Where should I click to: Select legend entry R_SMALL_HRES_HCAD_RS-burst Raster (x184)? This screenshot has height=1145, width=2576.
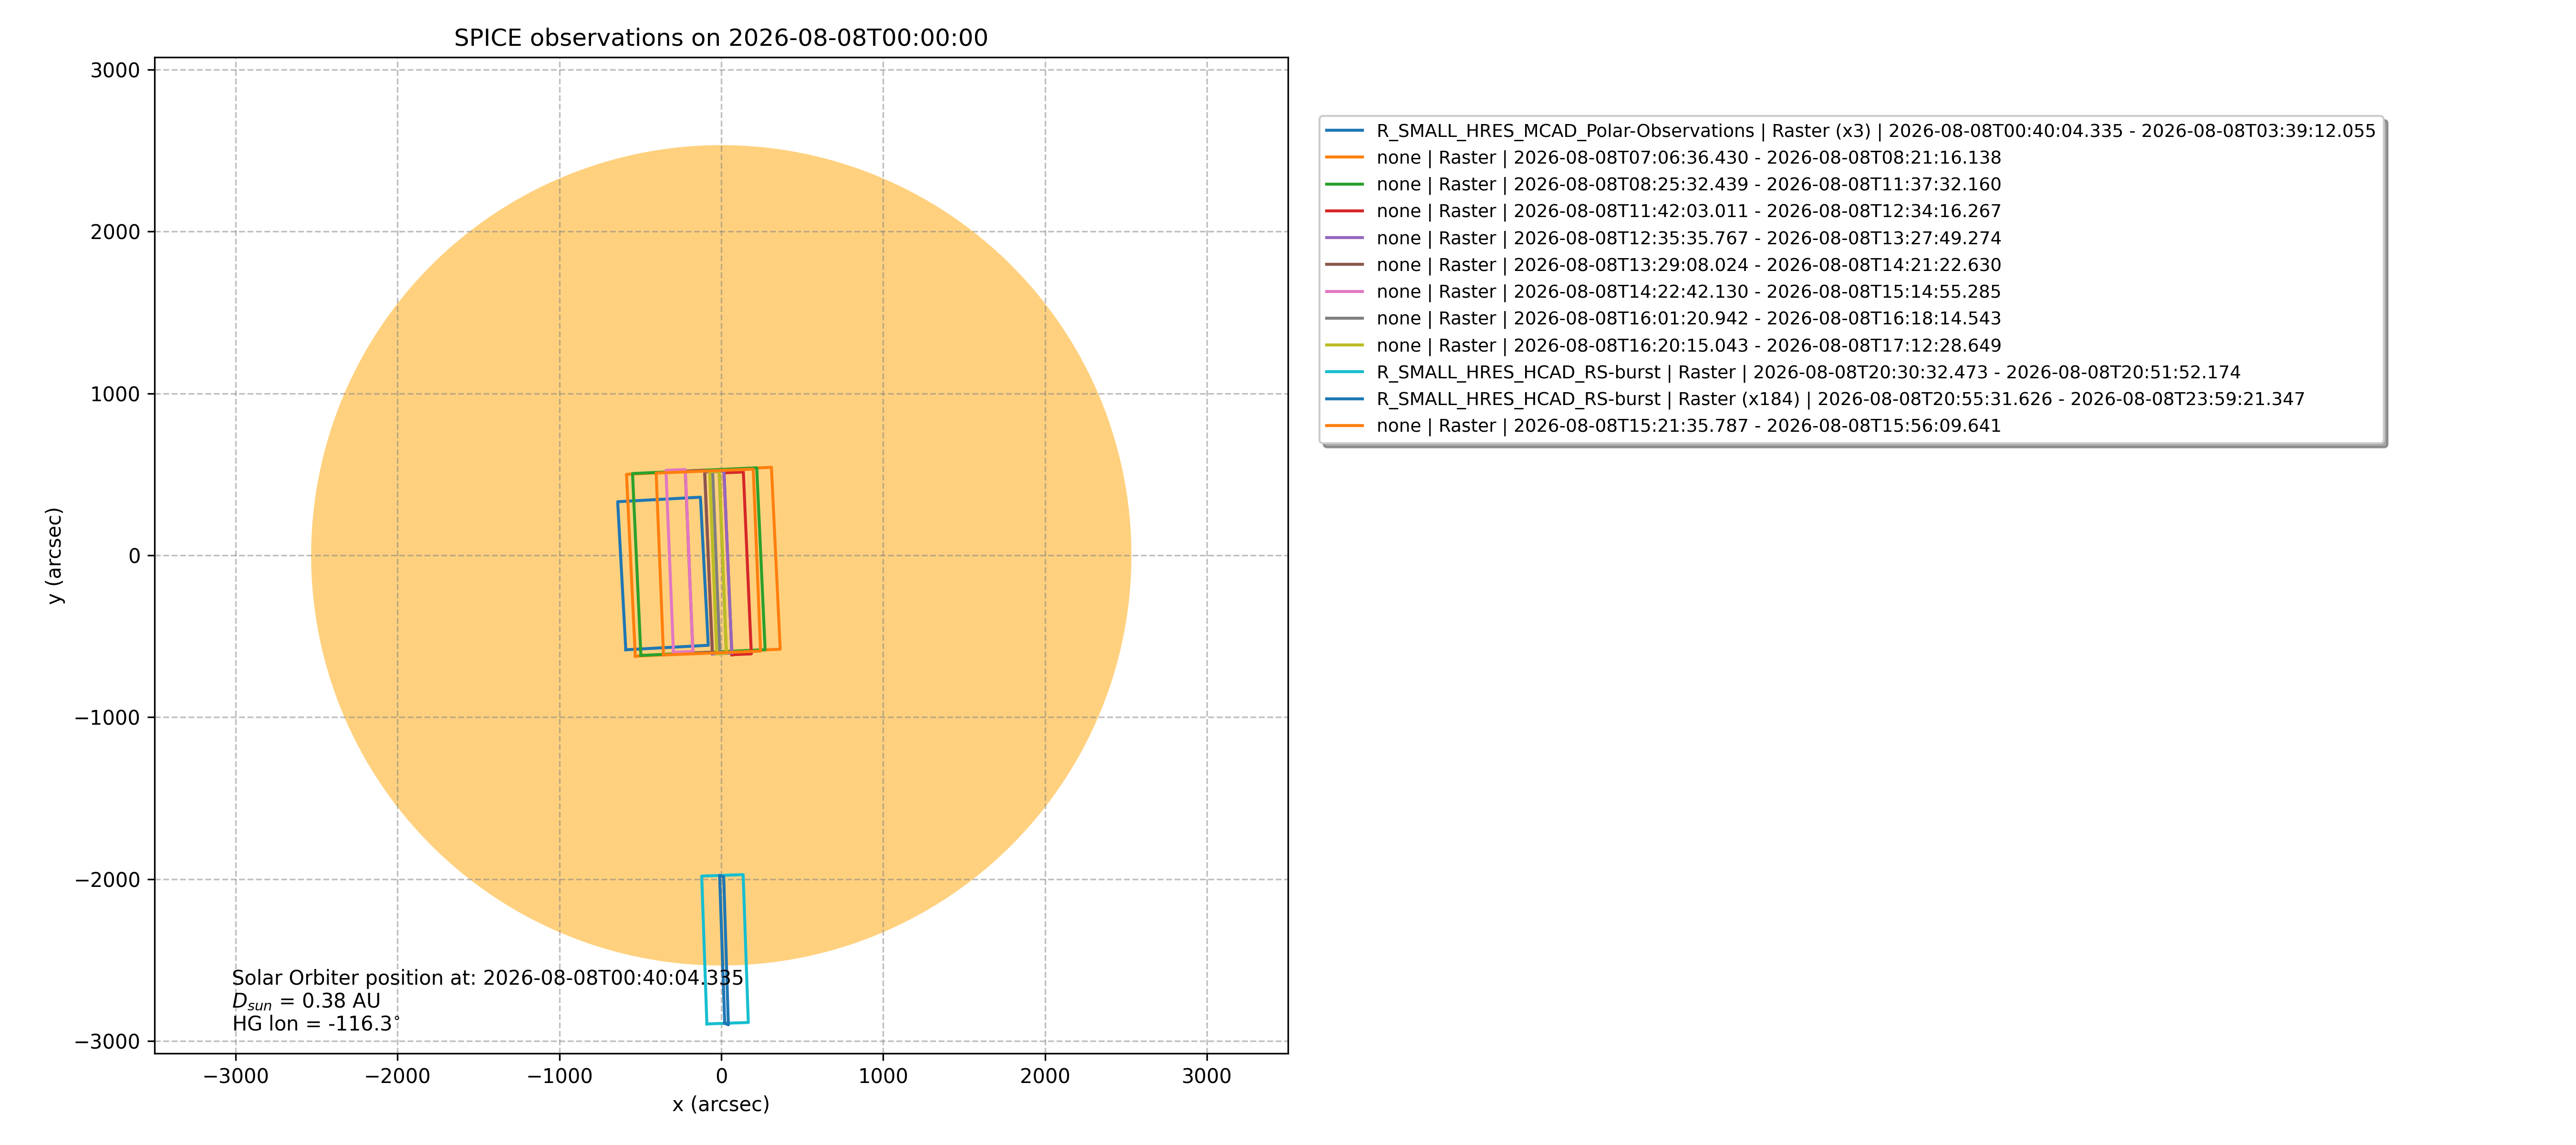(x=1815, y=399)
